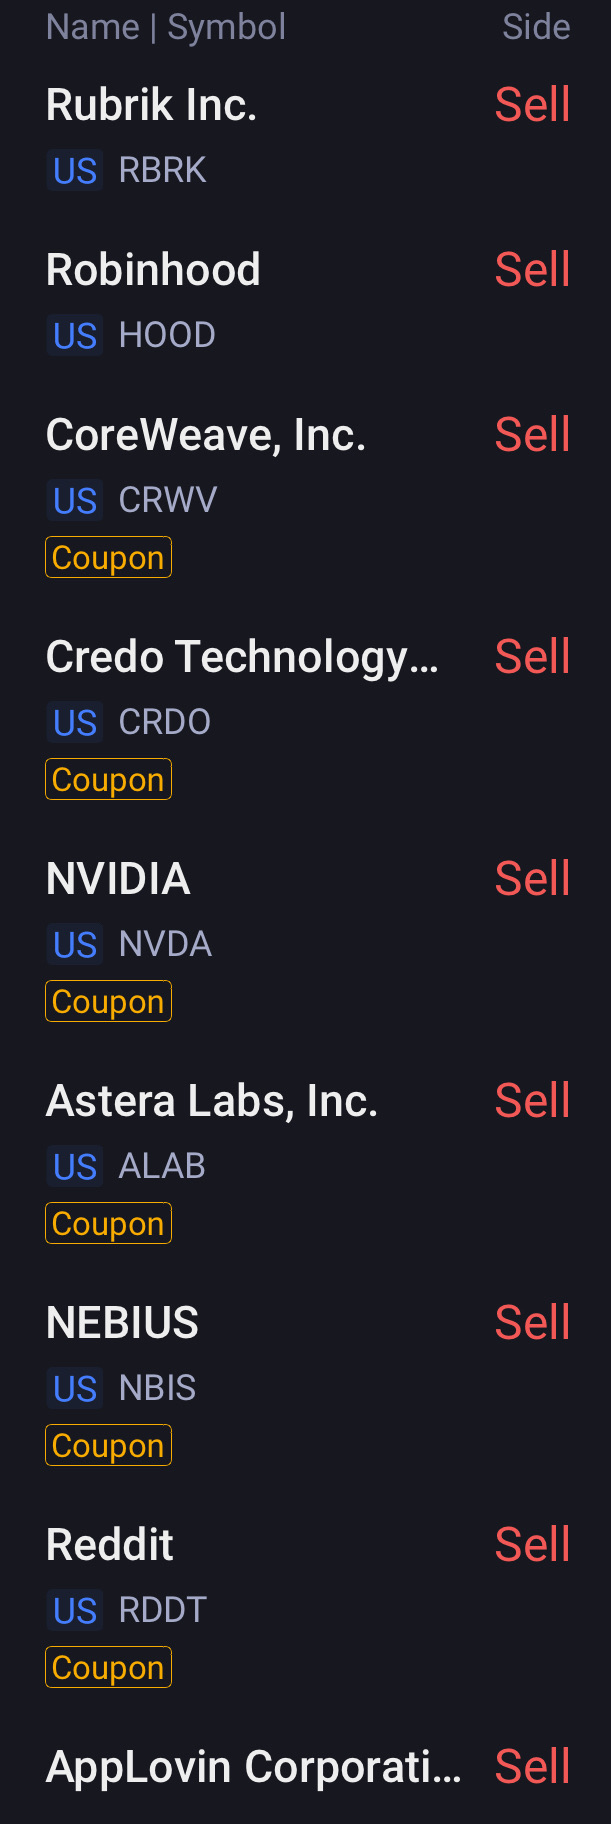Open the Rubrik Inc. order row
The width and height of the screenshot is (611, 1824).
(152, 106)
